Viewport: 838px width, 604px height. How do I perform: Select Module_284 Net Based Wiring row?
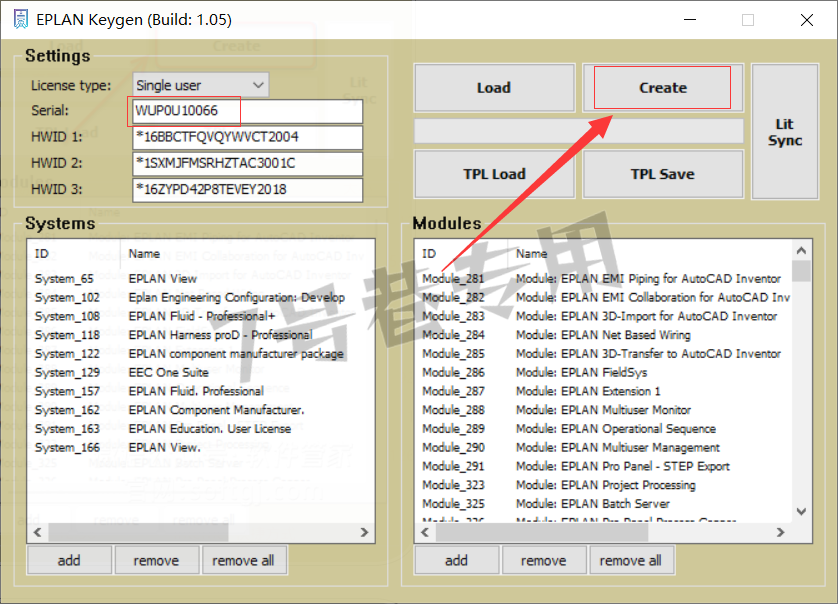click(603, 335)
